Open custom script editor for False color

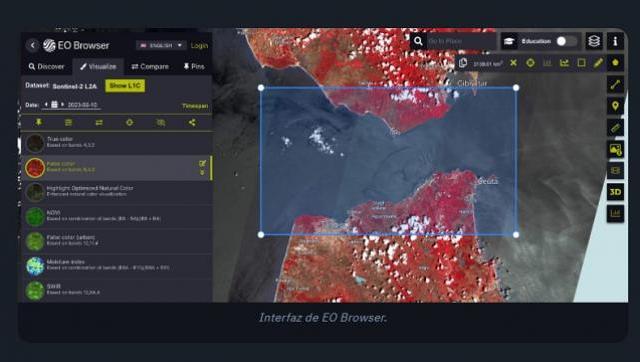(x=202, y=163)
